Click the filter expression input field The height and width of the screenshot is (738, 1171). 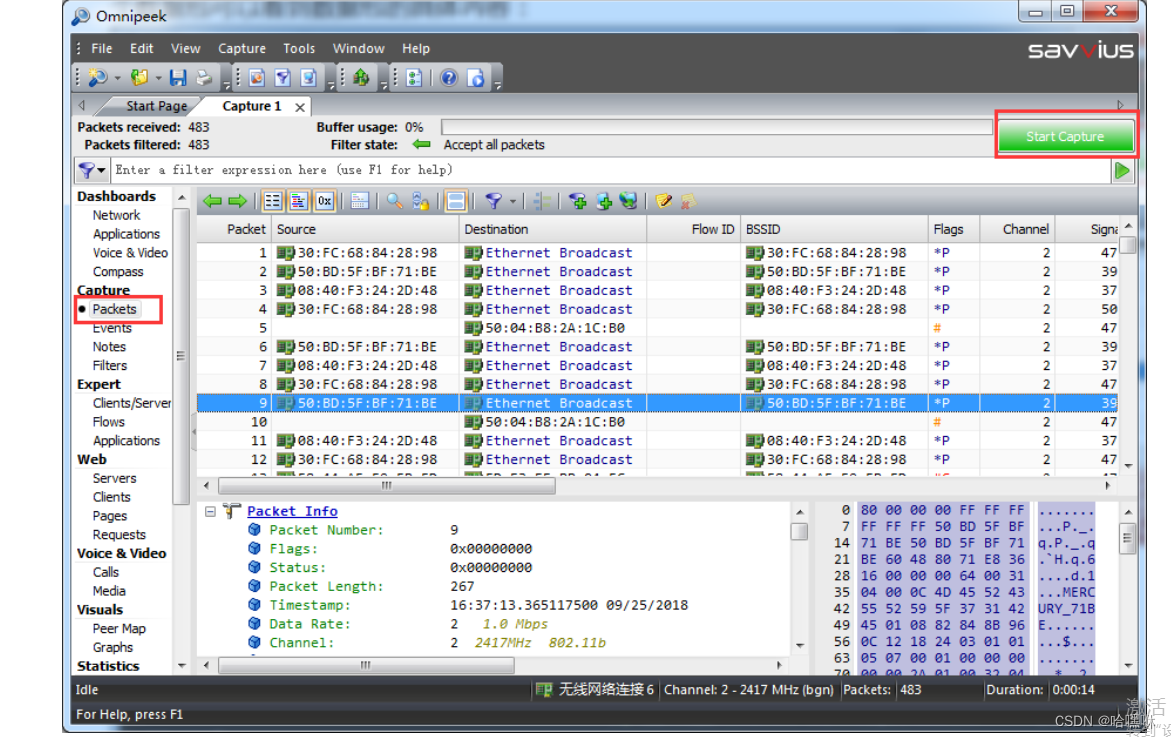pyautogui.click(x=609, y=170)
